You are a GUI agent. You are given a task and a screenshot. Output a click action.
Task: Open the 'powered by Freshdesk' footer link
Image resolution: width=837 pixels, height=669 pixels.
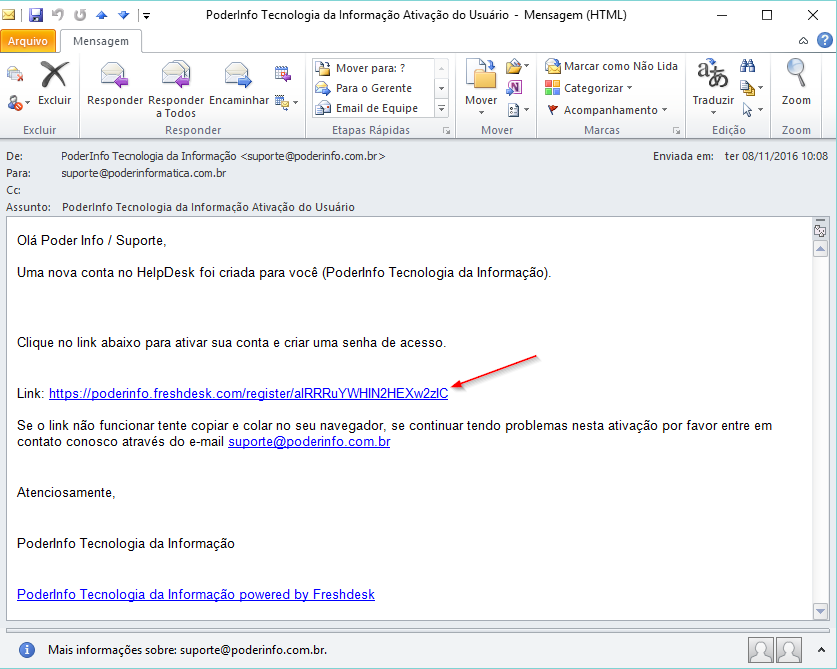coord(196,594)
